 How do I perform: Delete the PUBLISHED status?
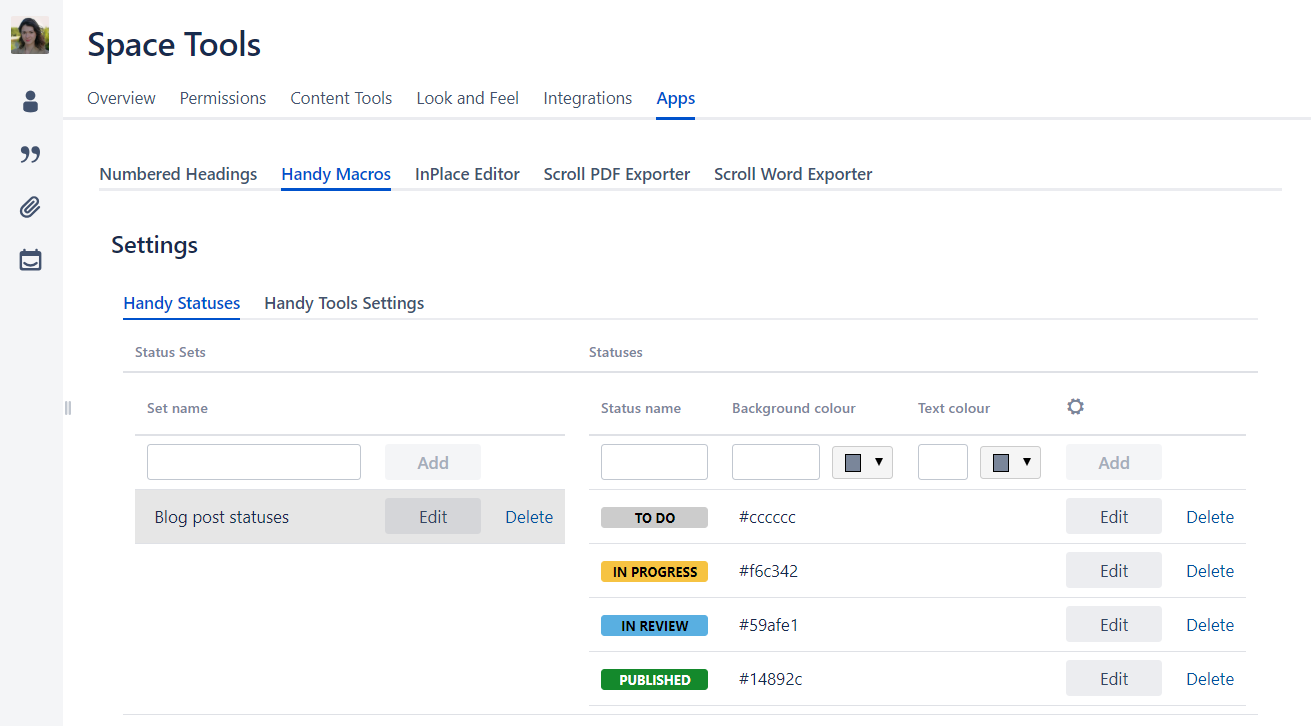coord(1209,679)
